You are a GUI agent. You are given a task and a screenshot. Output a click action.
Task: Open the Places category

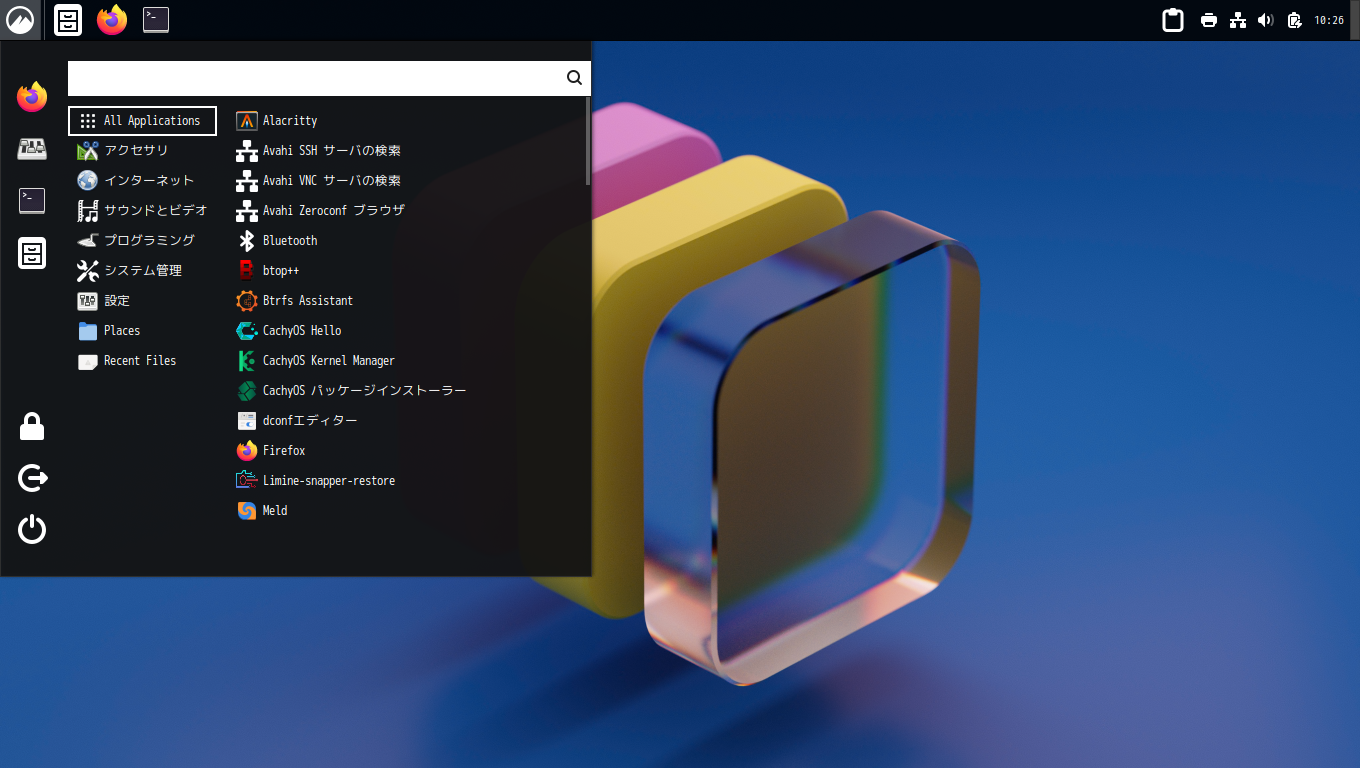click(x=142, y=331)
